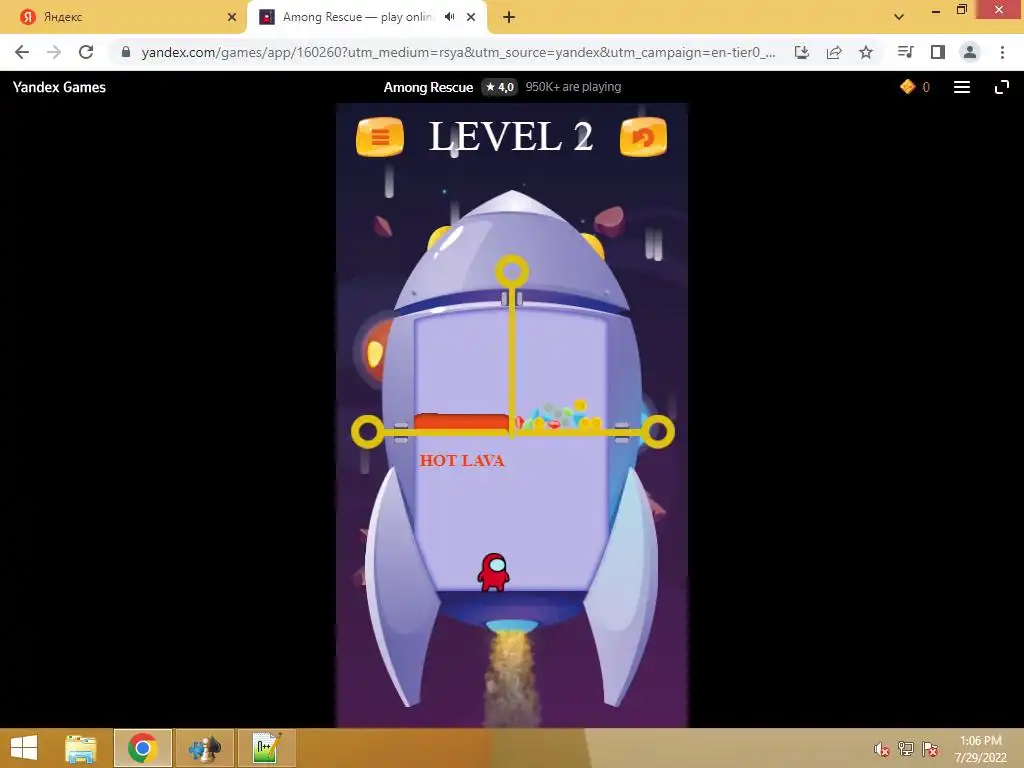Close the Among Rescue tab

tap(471, 17)
